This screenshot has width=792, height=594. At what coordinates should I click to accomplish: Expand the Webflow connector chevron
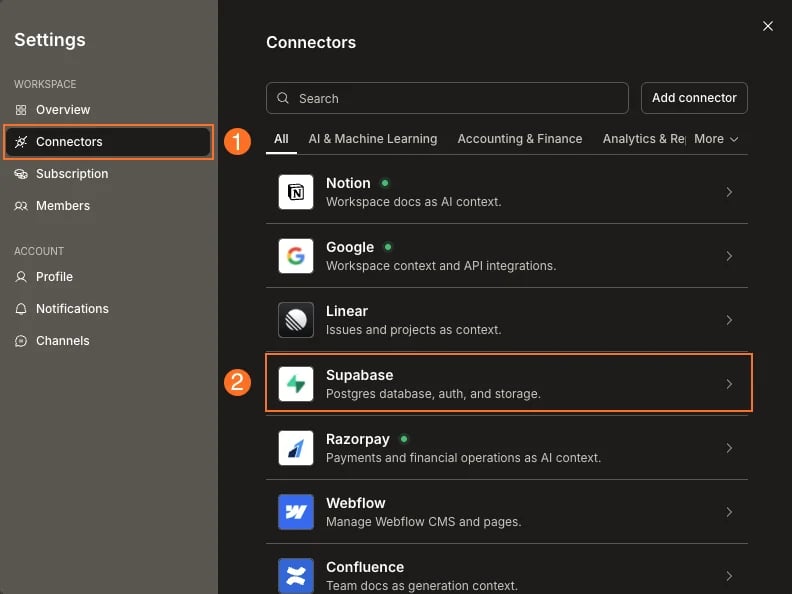pyautogui.click(x=729, y=512)
